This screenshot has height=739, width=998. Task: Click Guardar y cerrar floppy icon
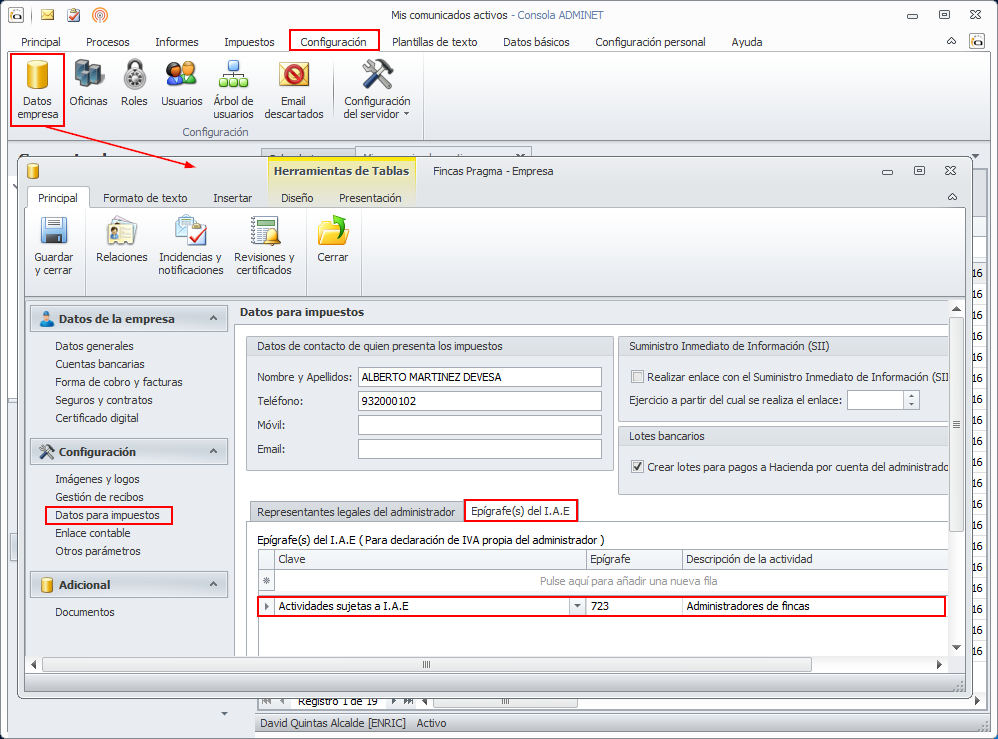click(53, 246)
